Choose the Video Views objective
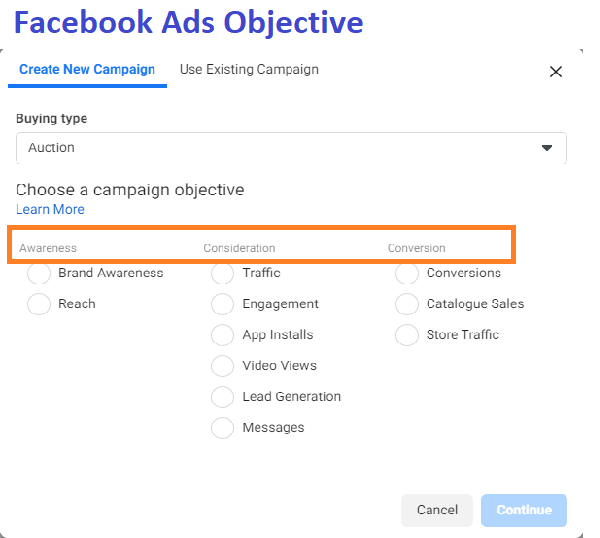Screen dimensions: 600x538 tap(223, 366)
